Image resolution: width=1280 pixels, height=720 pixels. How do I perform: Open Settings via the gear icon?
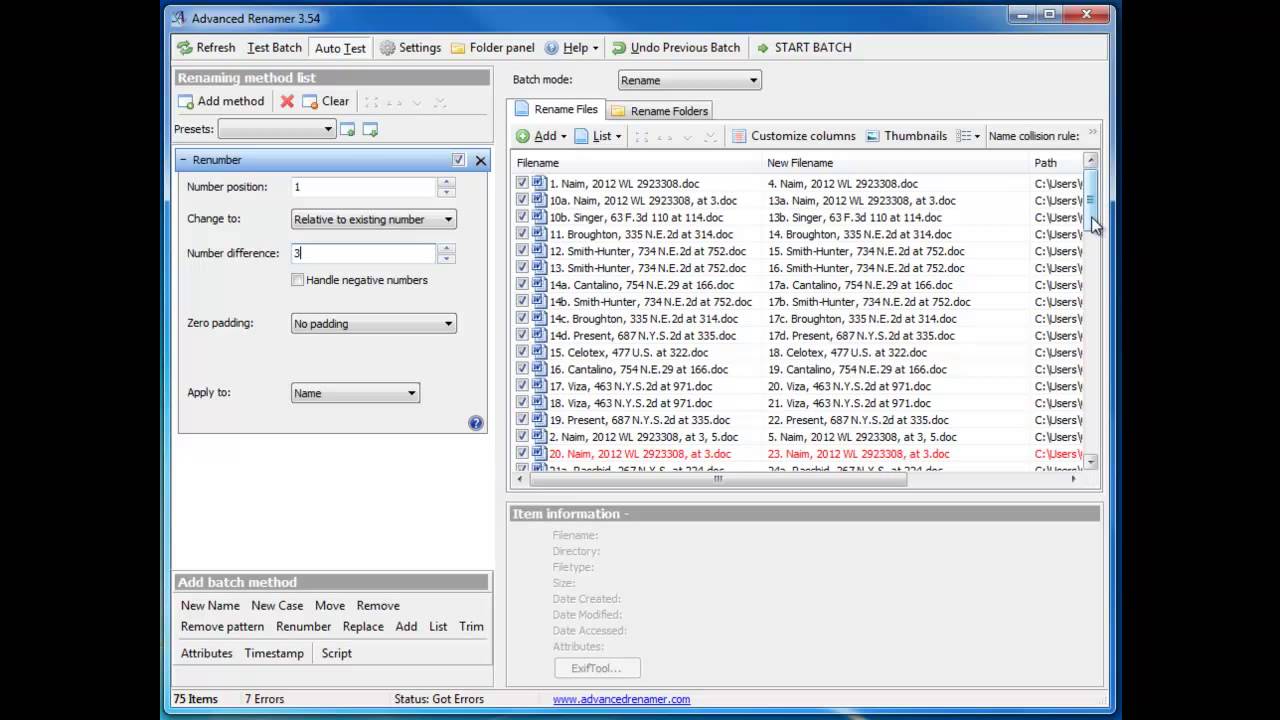click(x=387, y=48)
